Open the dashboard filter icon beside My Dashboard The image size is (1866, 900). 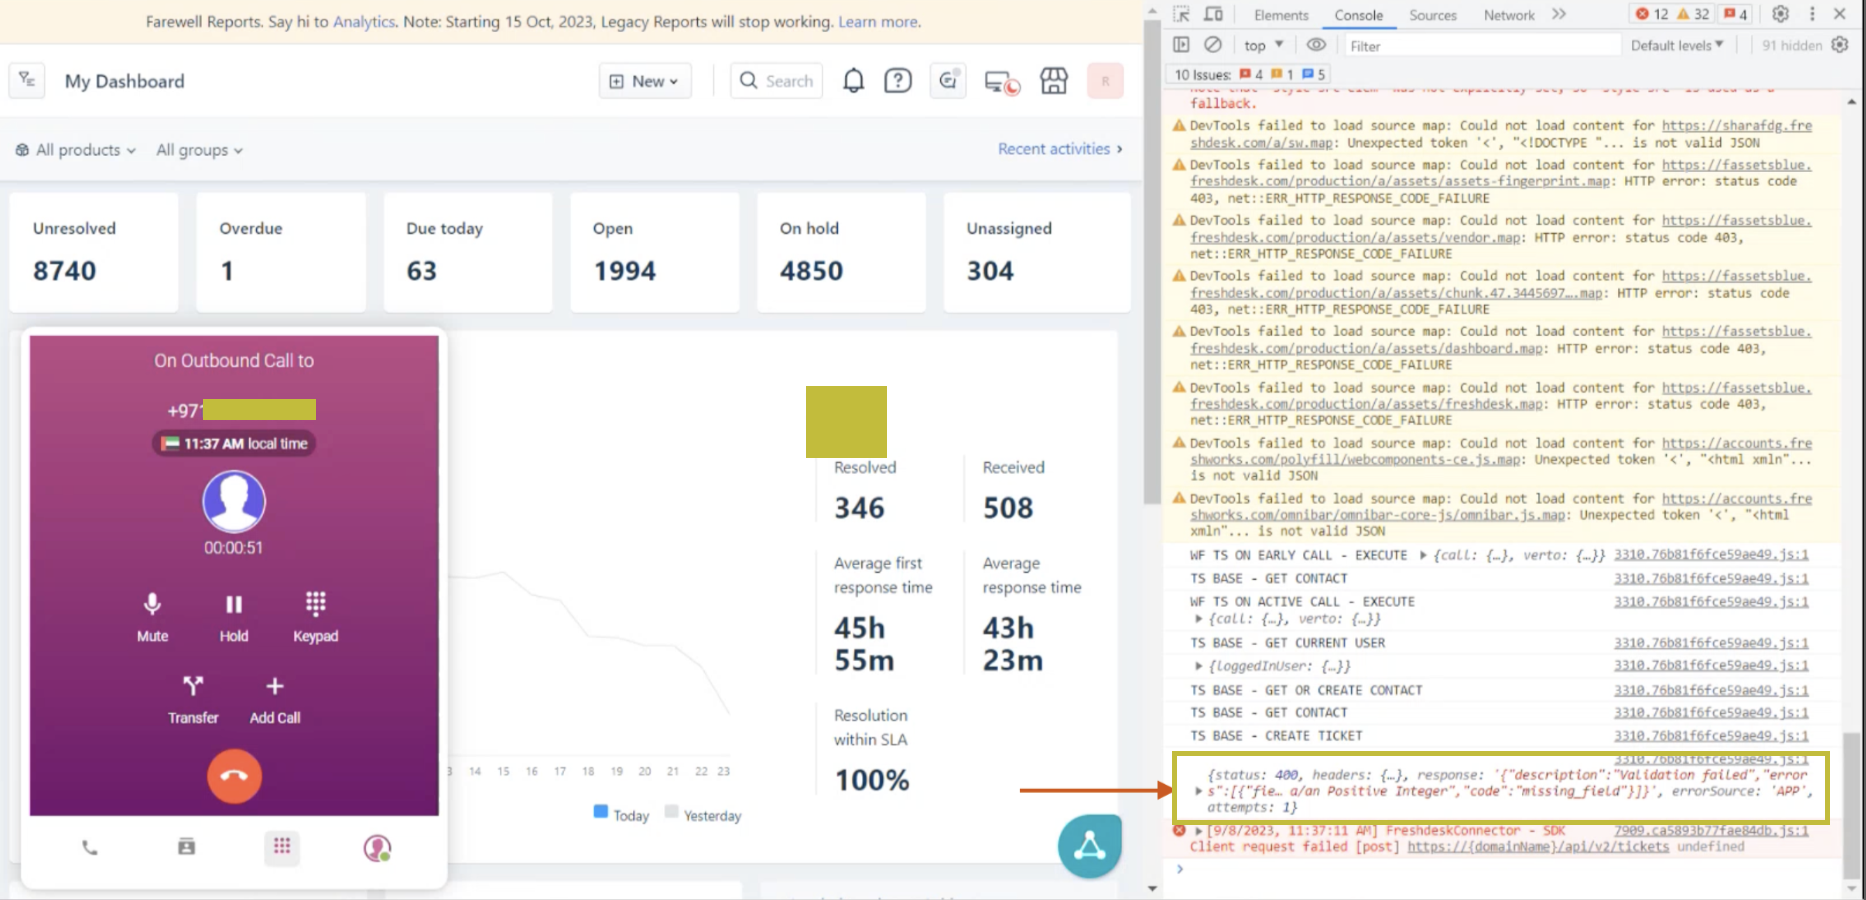pyautogui.click(x=27, y=81)
